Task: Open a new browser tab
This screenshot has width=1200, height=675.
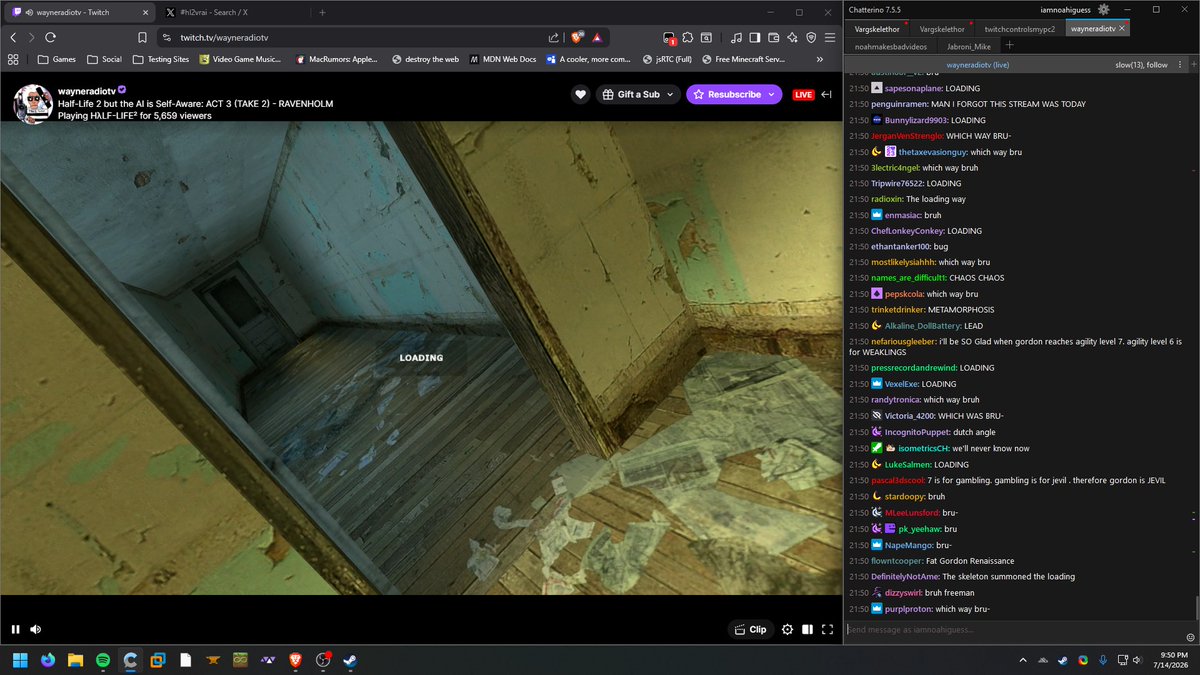Action: click(322, 12)
